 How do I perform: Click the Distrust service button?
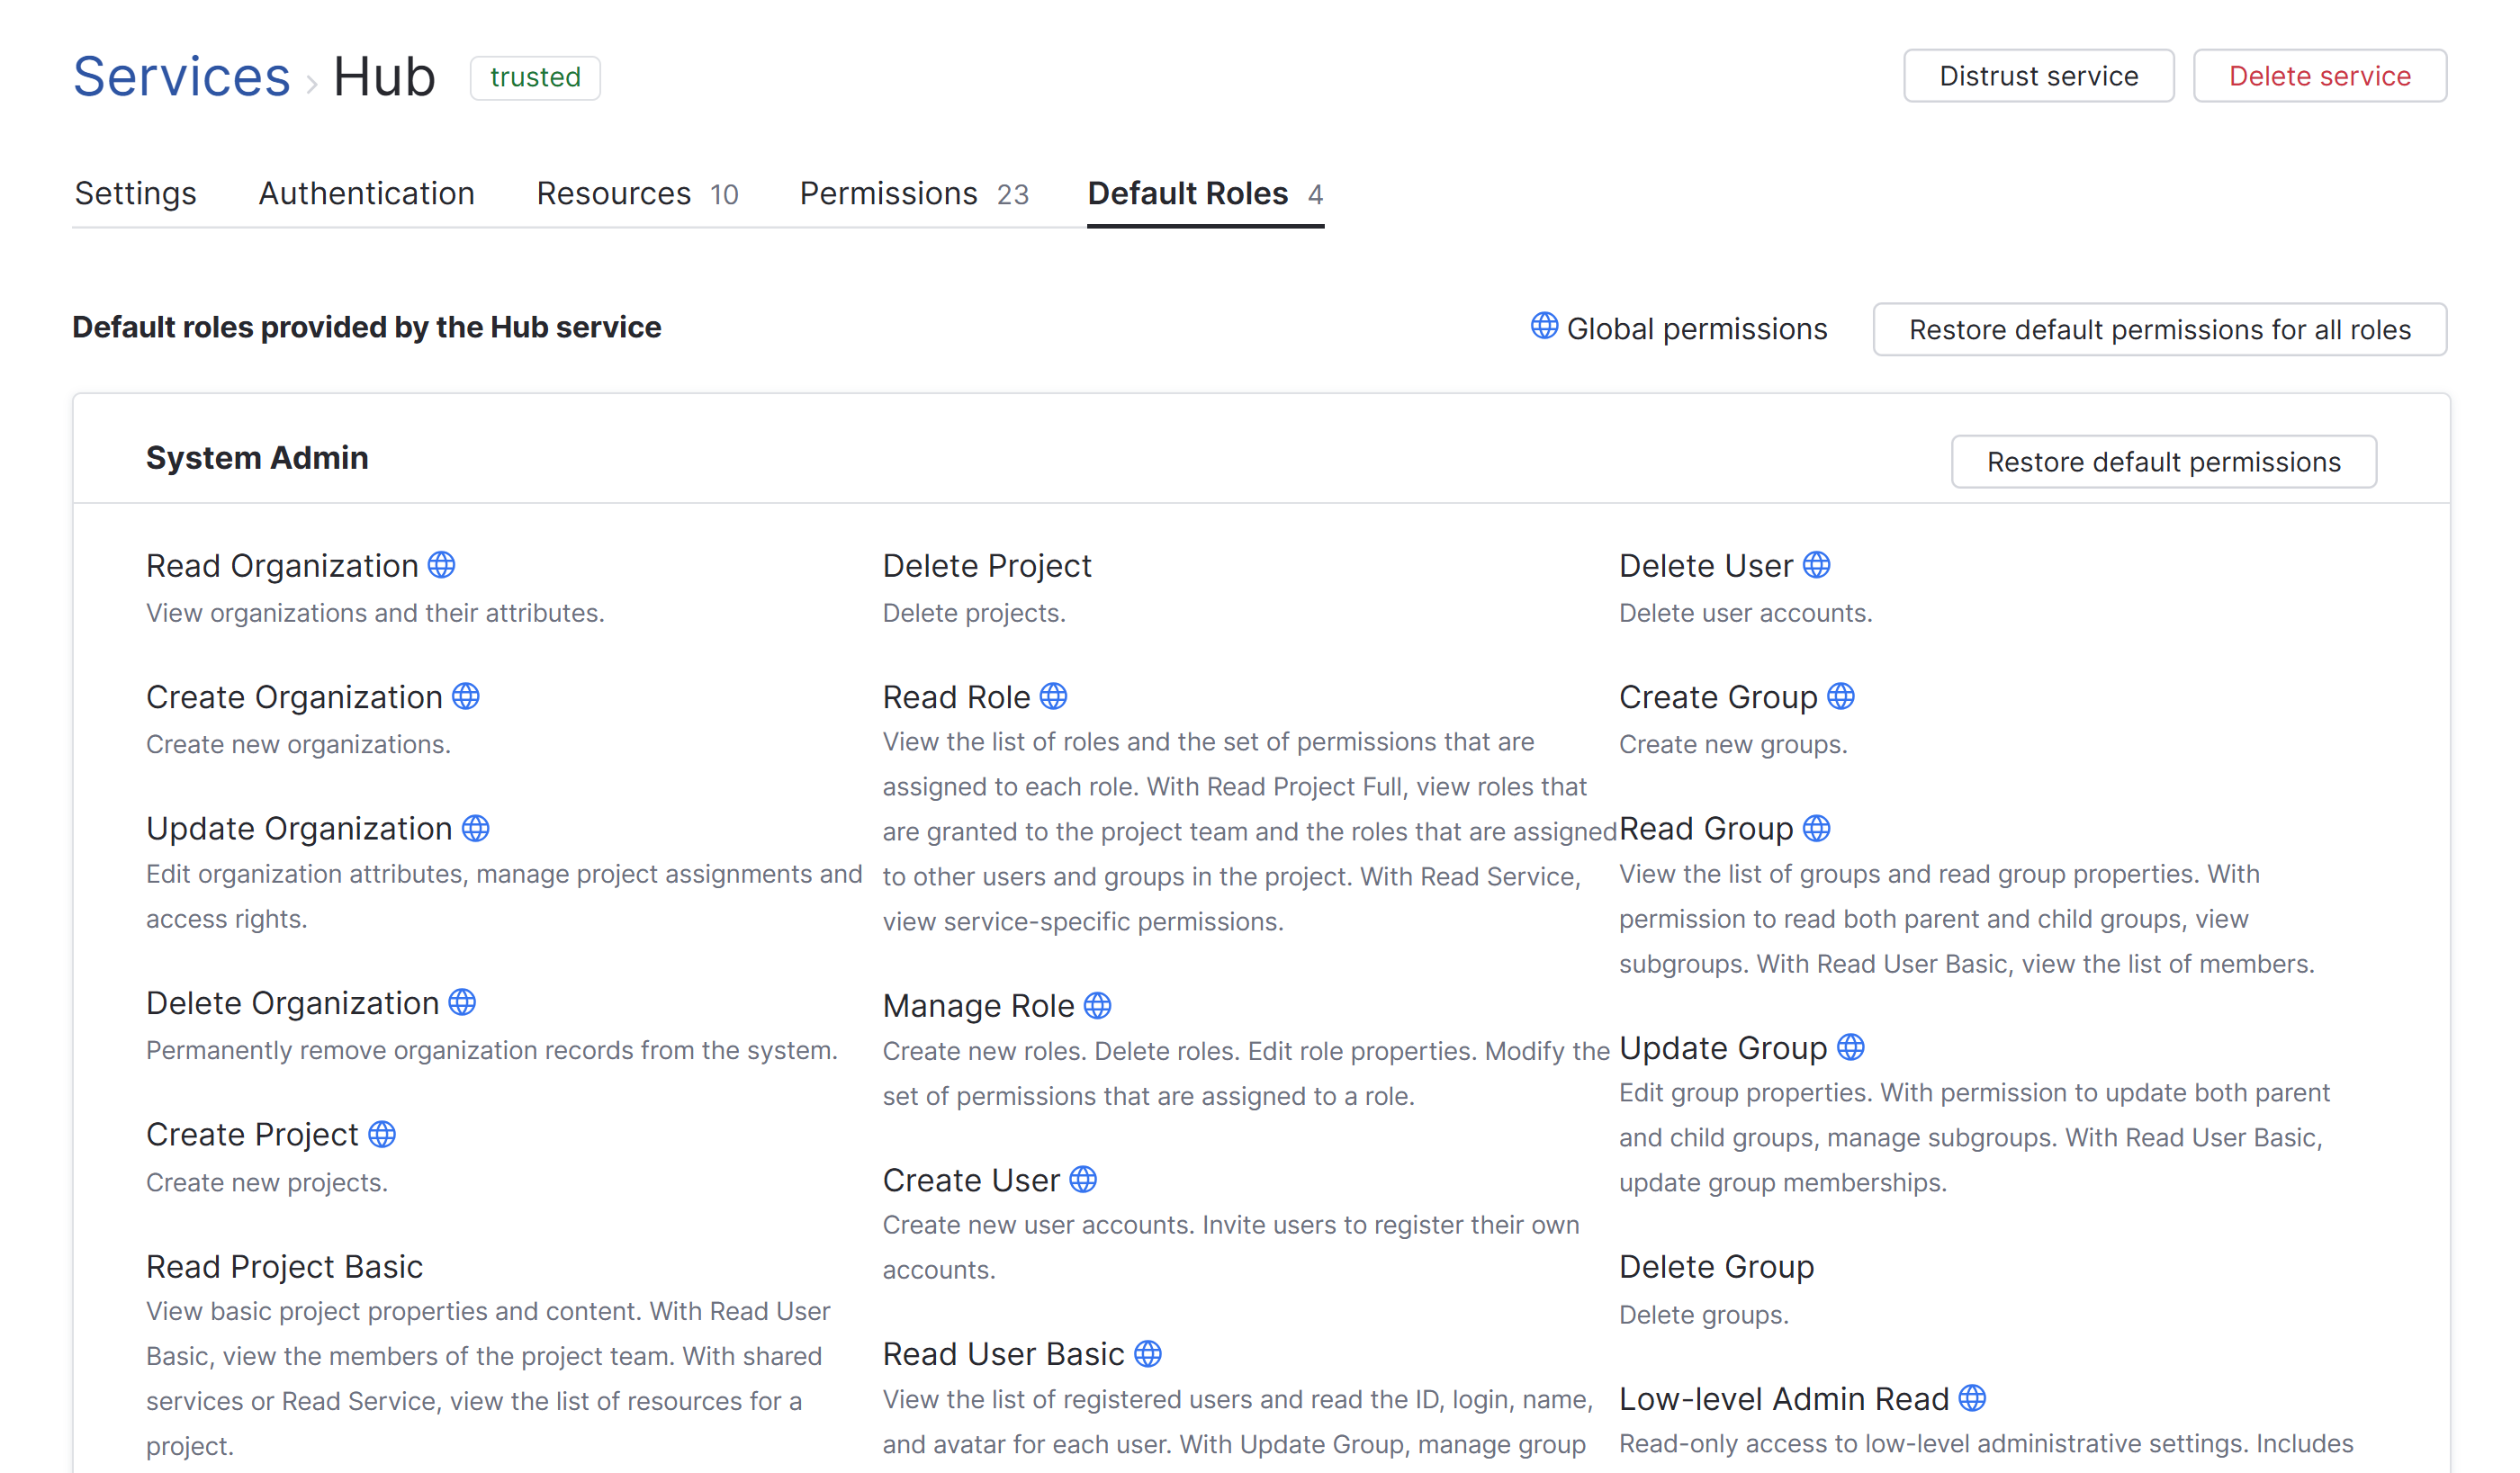[x=2037, y=76]
